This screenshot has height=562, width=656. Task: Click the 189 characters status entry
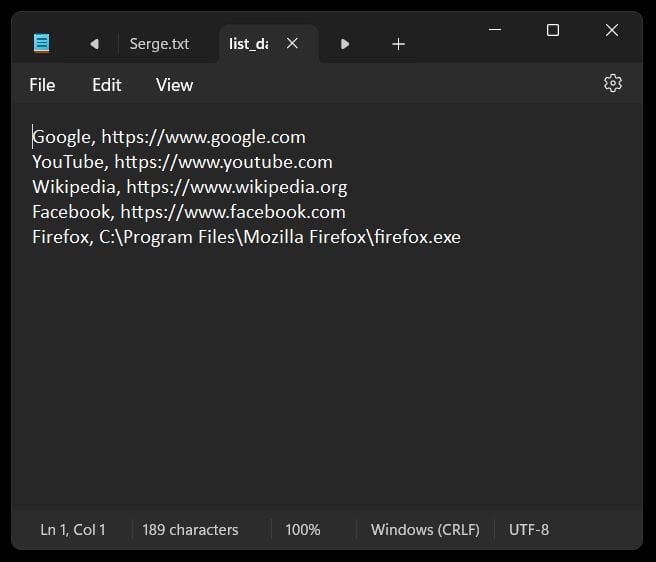click(190, 530)
